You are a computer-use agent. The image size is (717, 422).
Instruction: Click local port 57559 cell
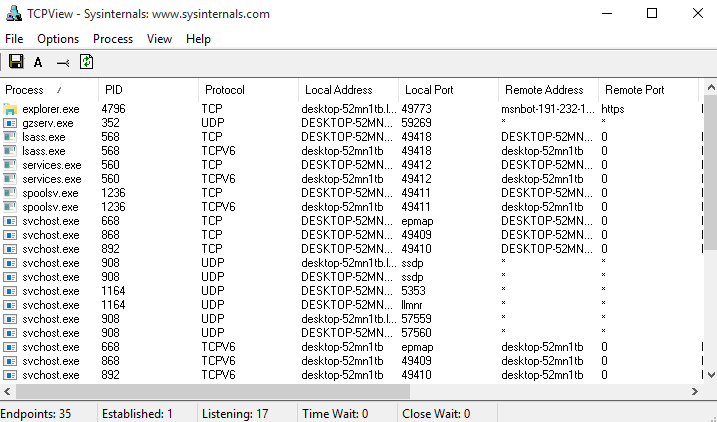417,319
